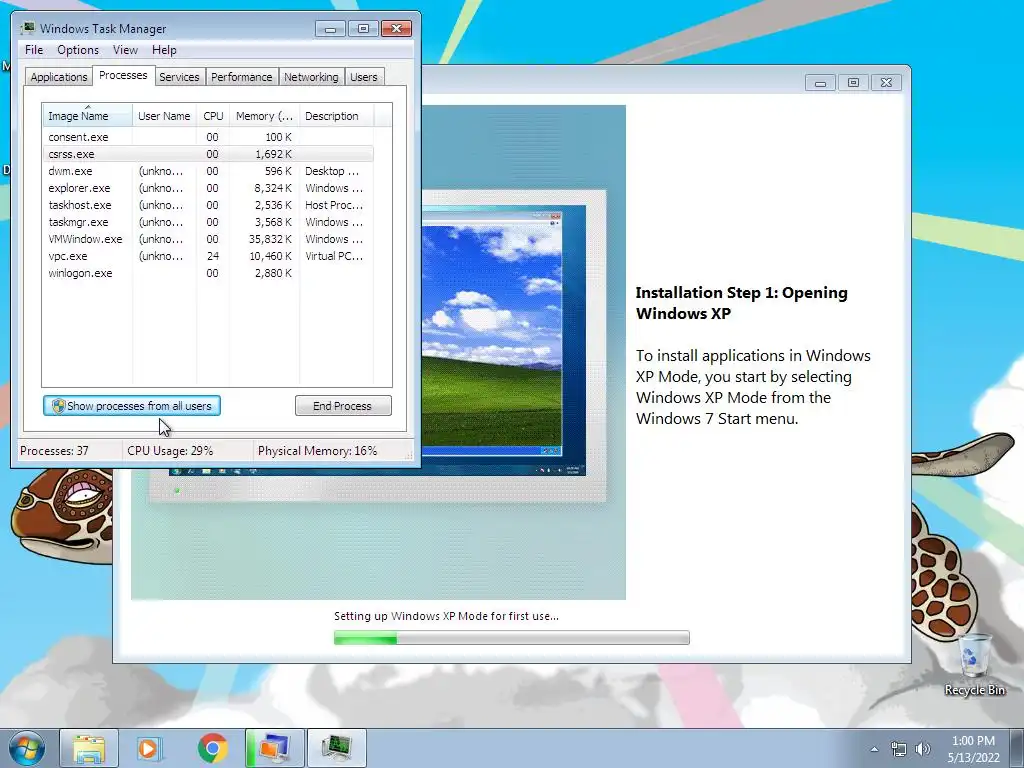The image size is (1024, 768).
Task: Click Show processes from all users
Action: (x=132, y=406)
